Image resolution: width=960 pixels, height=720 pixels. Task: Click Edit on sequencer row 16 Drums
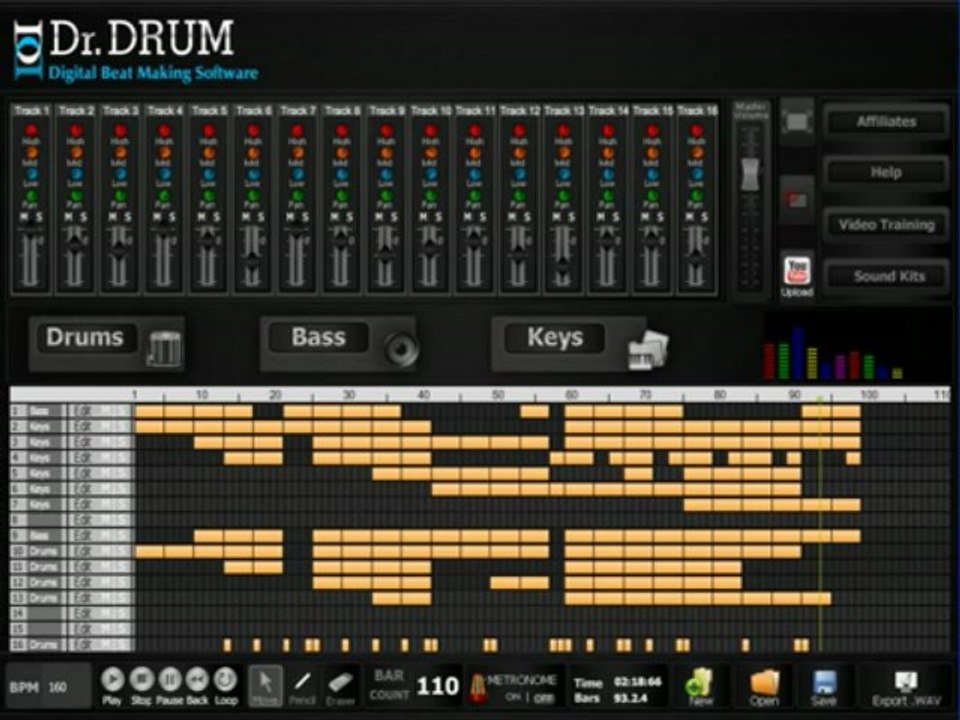point(84,645)
